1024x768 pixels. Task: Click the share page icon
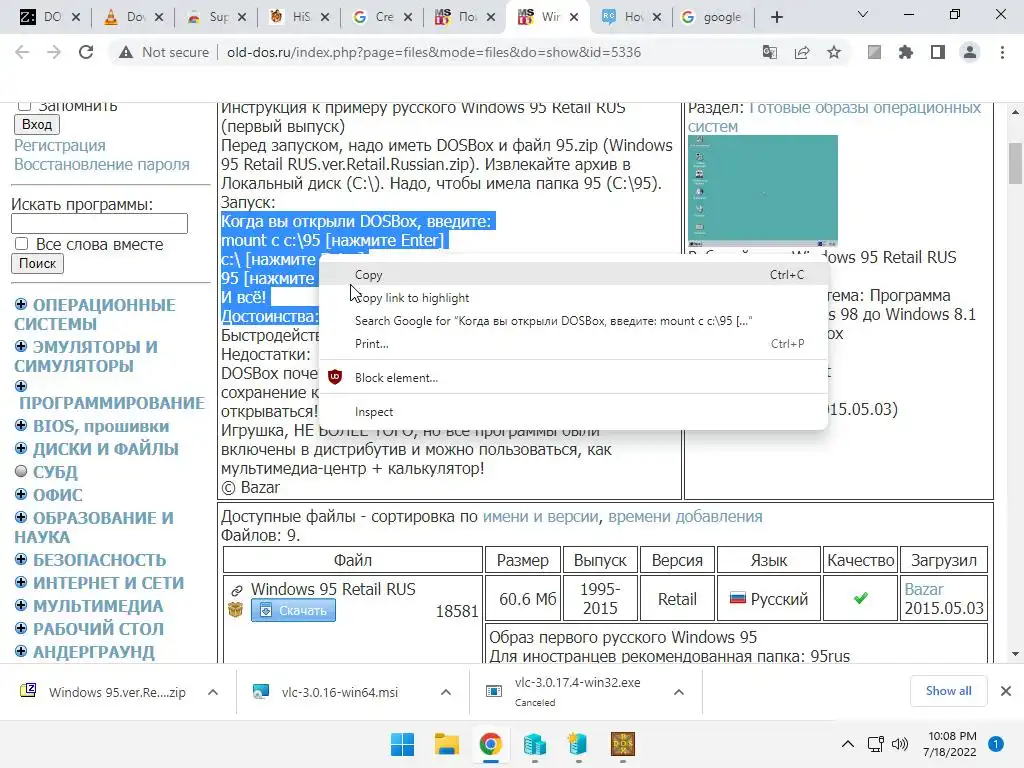(802, 52)
